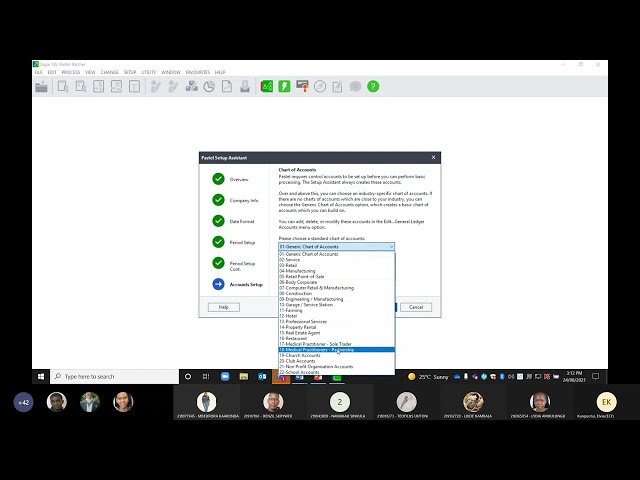The width and height of the screenshot is (640, 480).
Task: Open the UTILITY menu
Action: pyautogui.click(x=149, y=72)
